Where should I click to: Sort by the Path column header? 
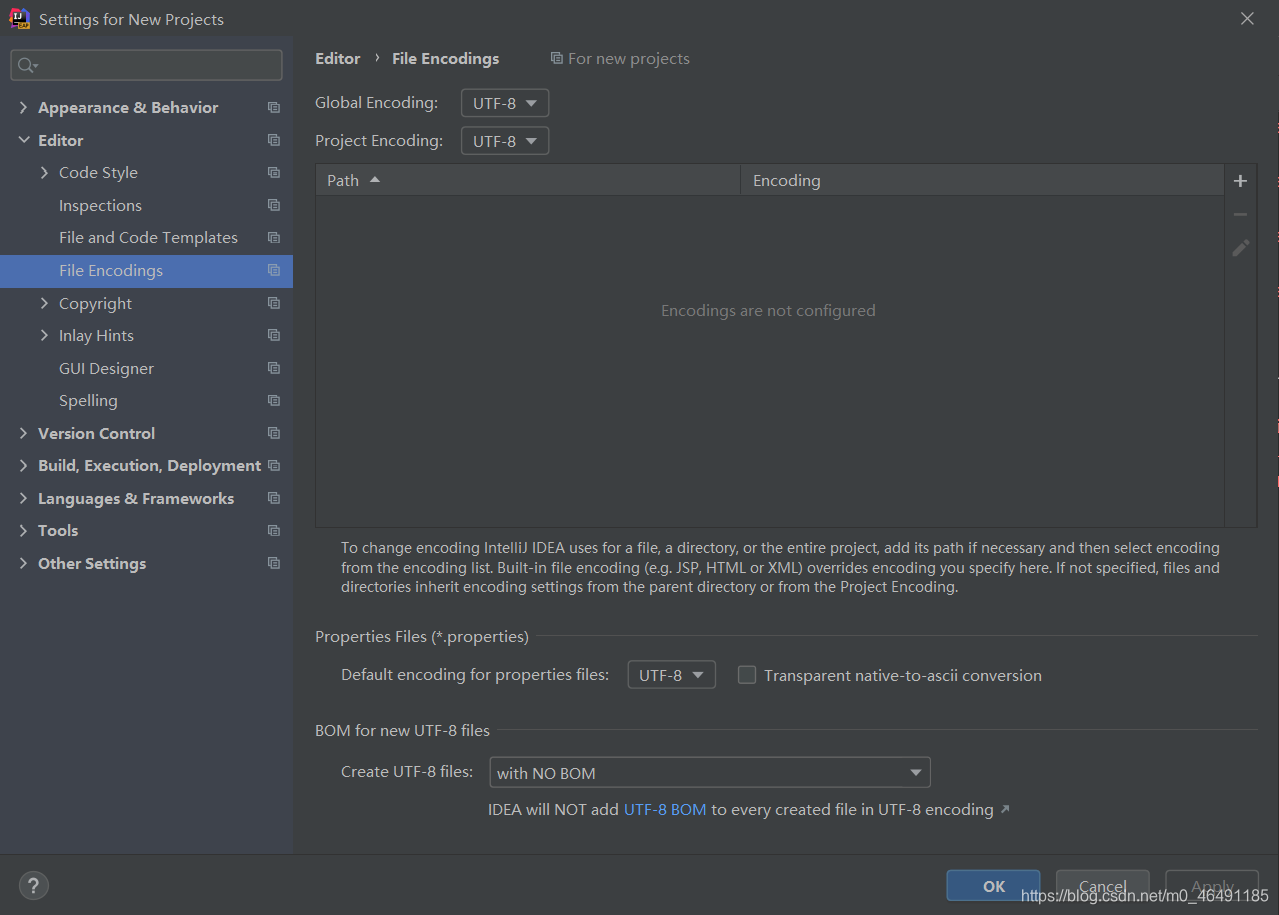(528, 181)
